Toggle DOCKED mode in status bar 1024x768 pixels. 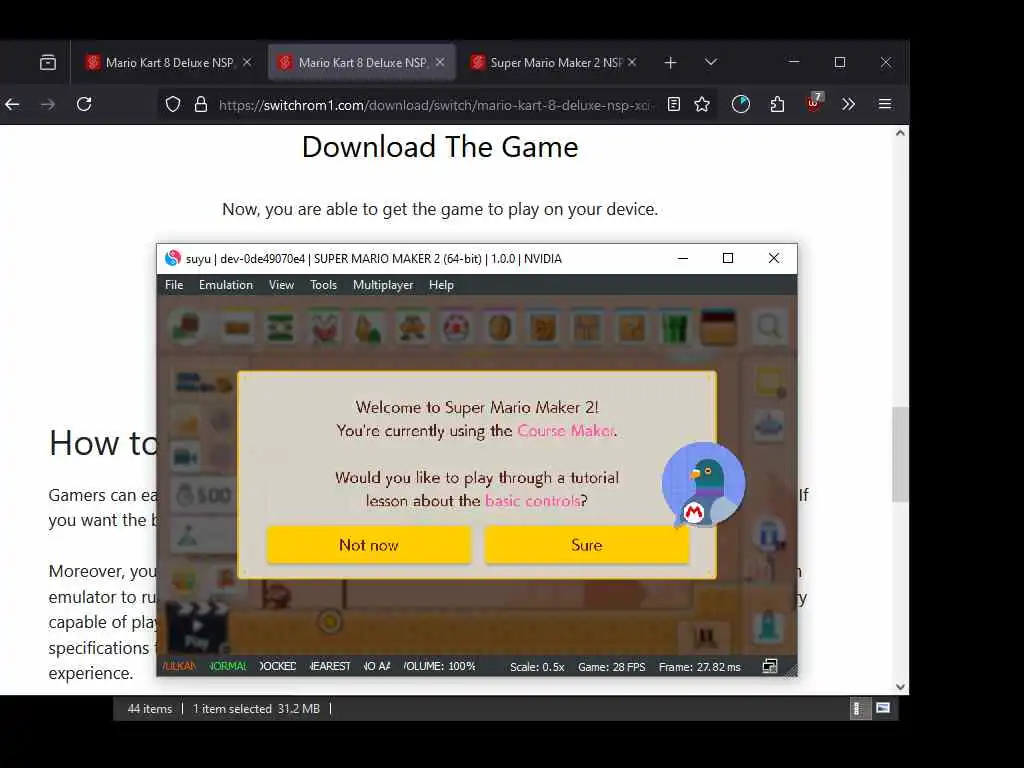pos(278,666)
